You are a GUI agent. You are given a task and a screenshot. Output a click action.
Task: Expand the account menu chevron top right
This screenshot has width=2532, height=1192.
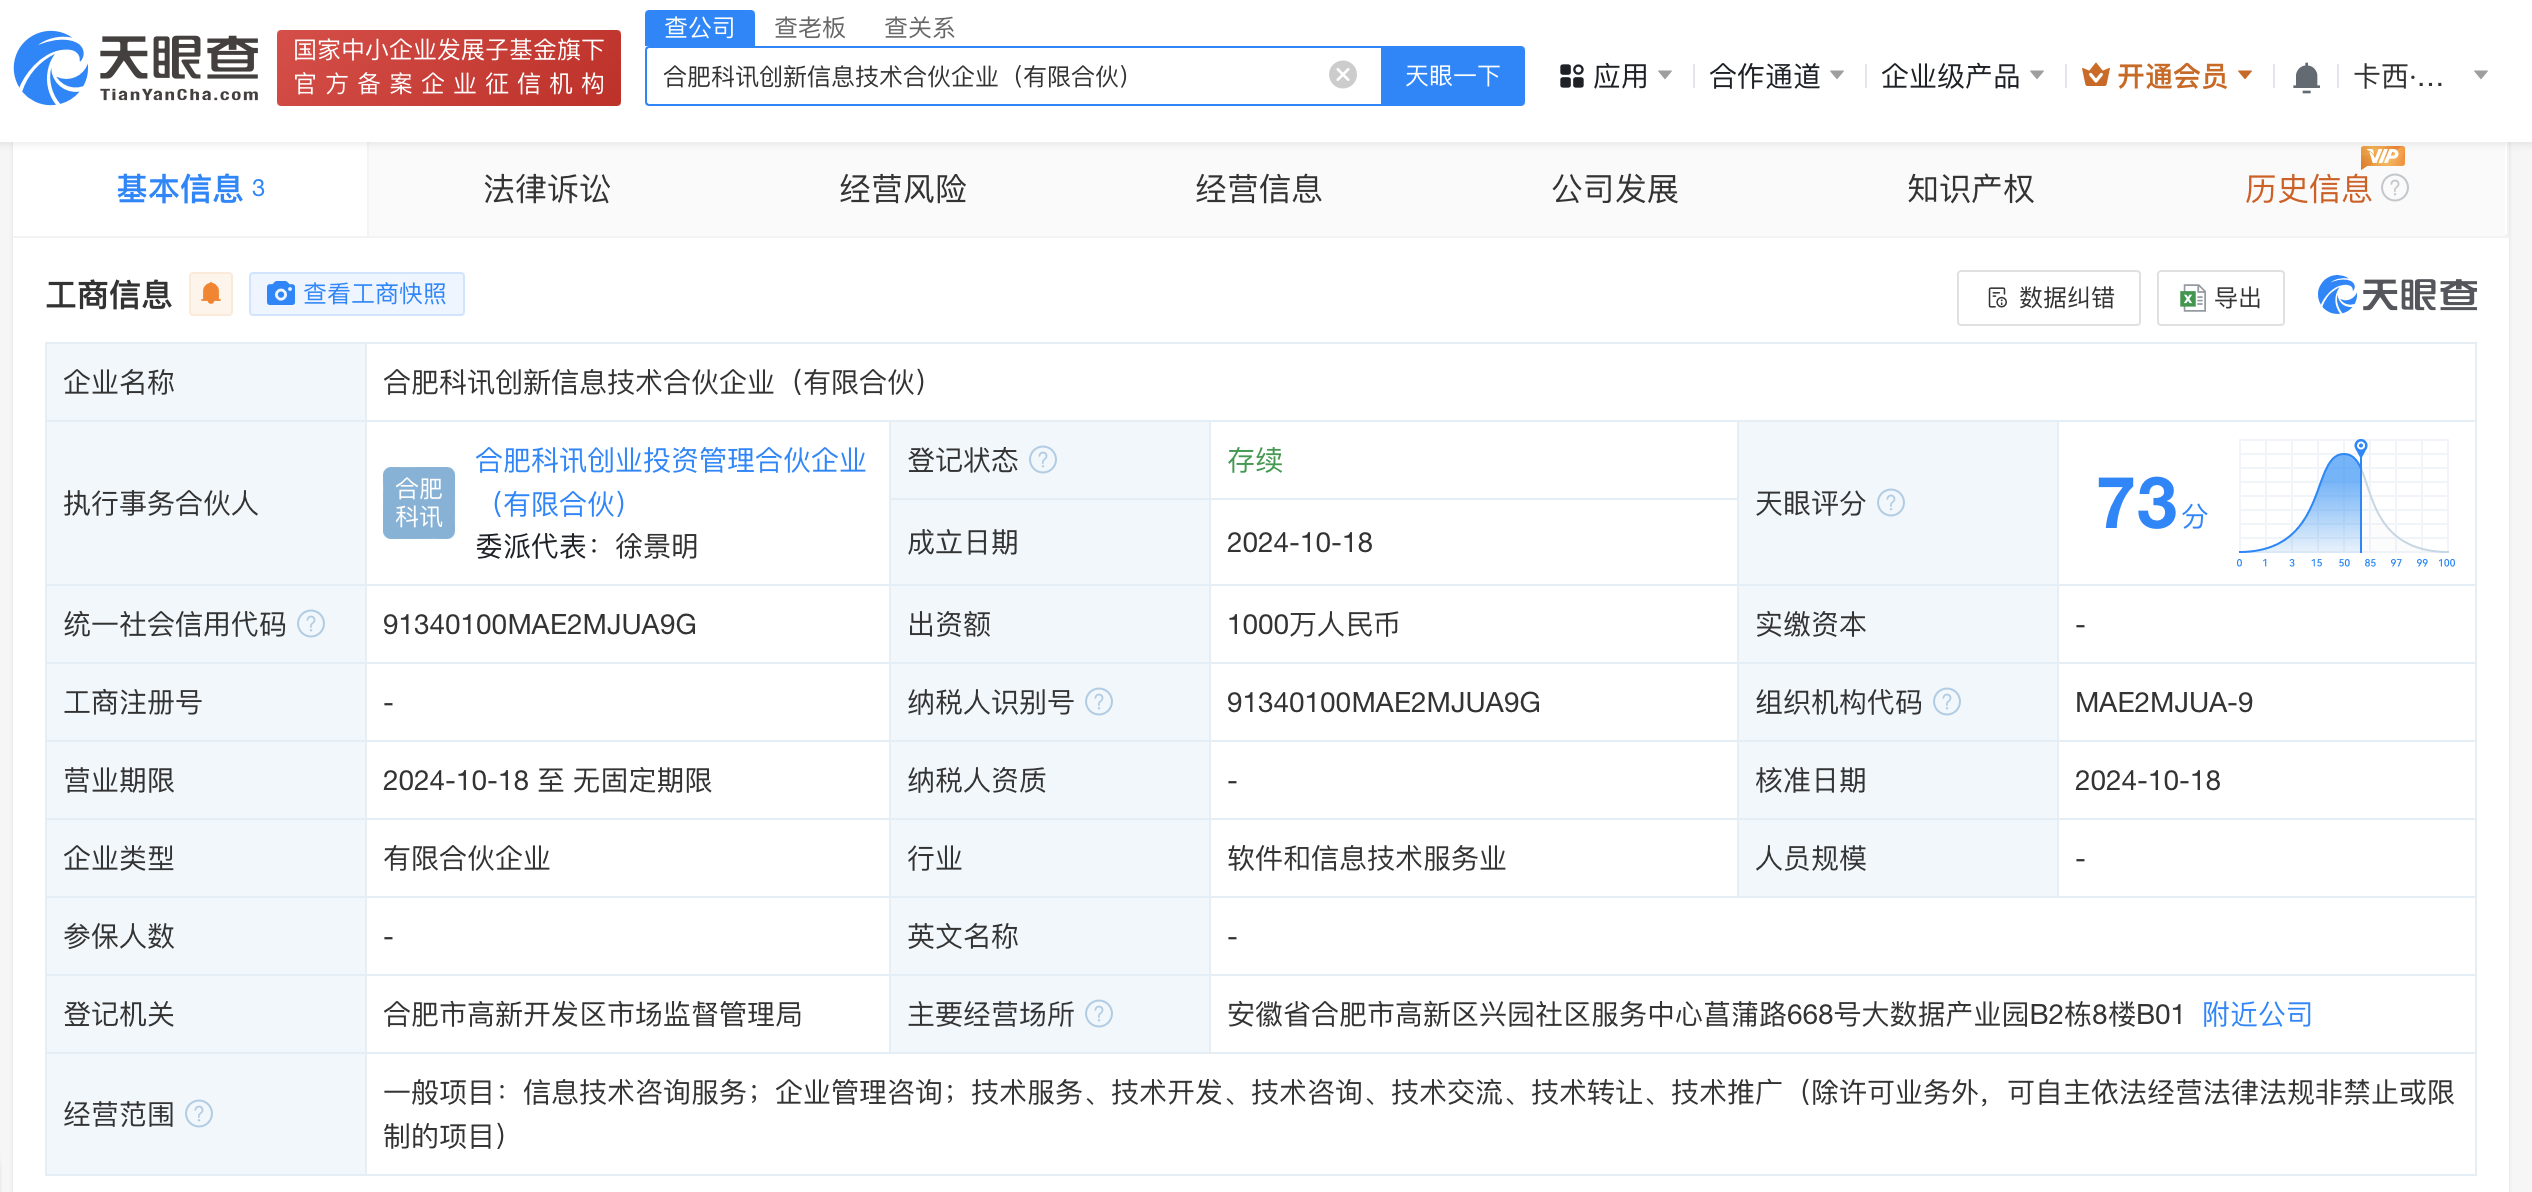coord(2479,75)
